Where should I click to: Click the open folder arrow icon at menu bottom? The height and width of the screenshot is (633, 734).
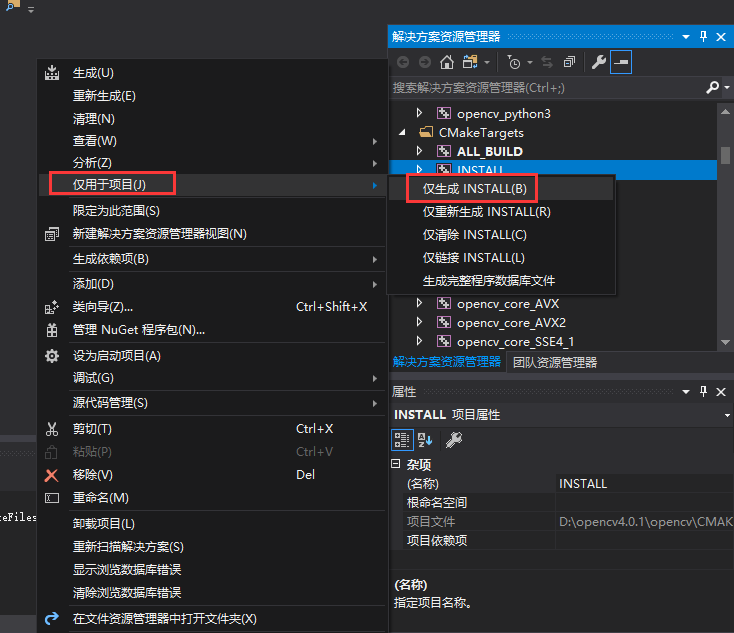[x=52, y=618]
